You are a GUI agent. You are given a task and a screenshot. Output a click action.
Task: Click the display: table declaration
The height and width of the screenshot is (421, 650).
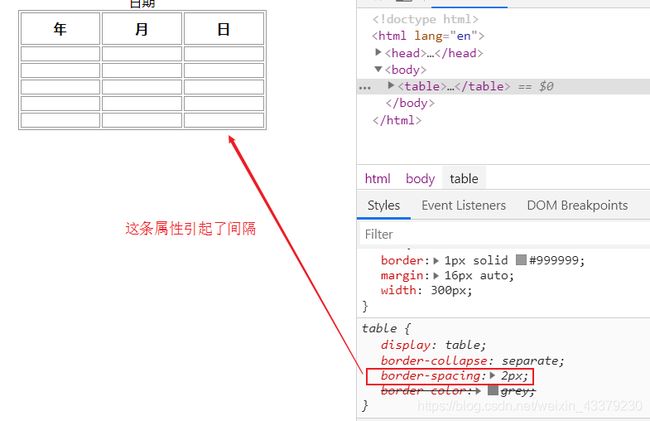pyautogui.click(x=433, y=345)
